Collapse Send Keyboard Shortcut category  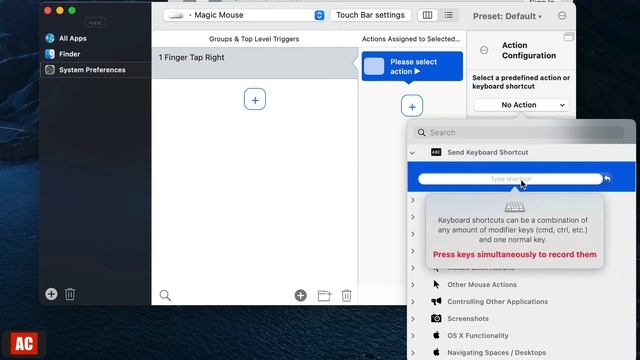tap(412, 153)
